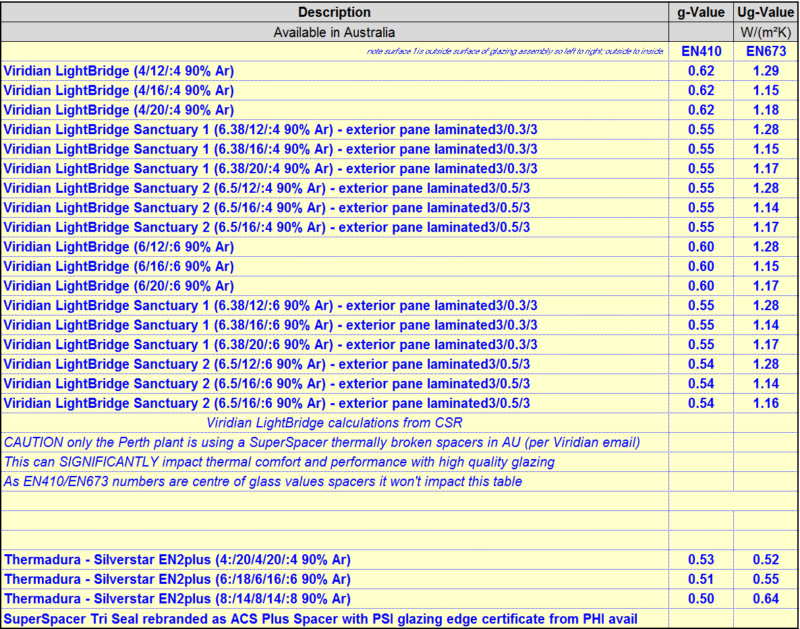Image resolution: width=800 pixels, height=629 pixels.
Task: Select the small note about surface 1 ordering
Action: coord(515,51)
